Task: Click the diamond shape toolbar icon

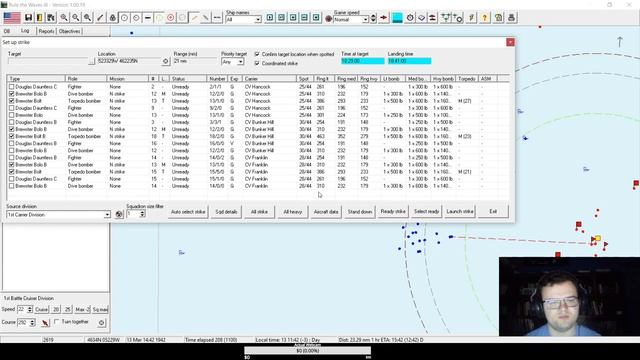Action: click(421, 18)
